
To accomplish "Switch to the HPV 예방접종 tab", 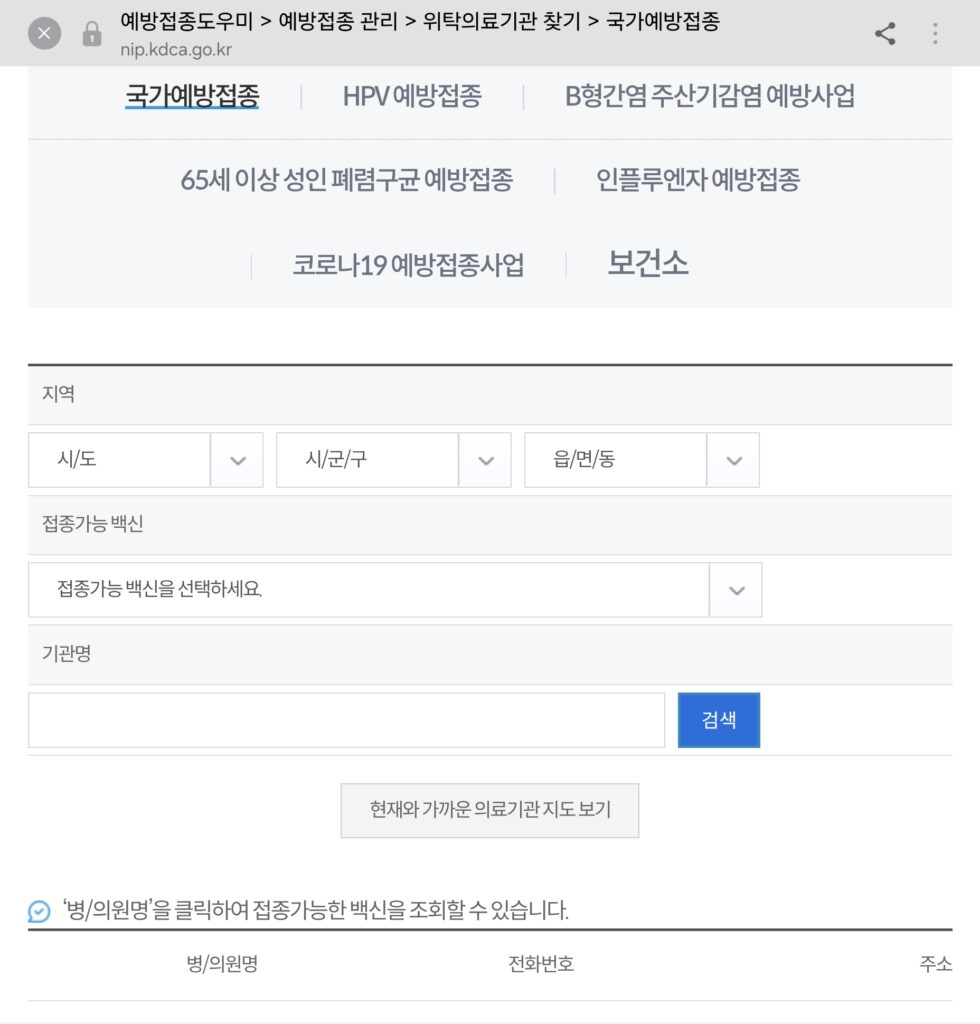I will pos(412,96).
